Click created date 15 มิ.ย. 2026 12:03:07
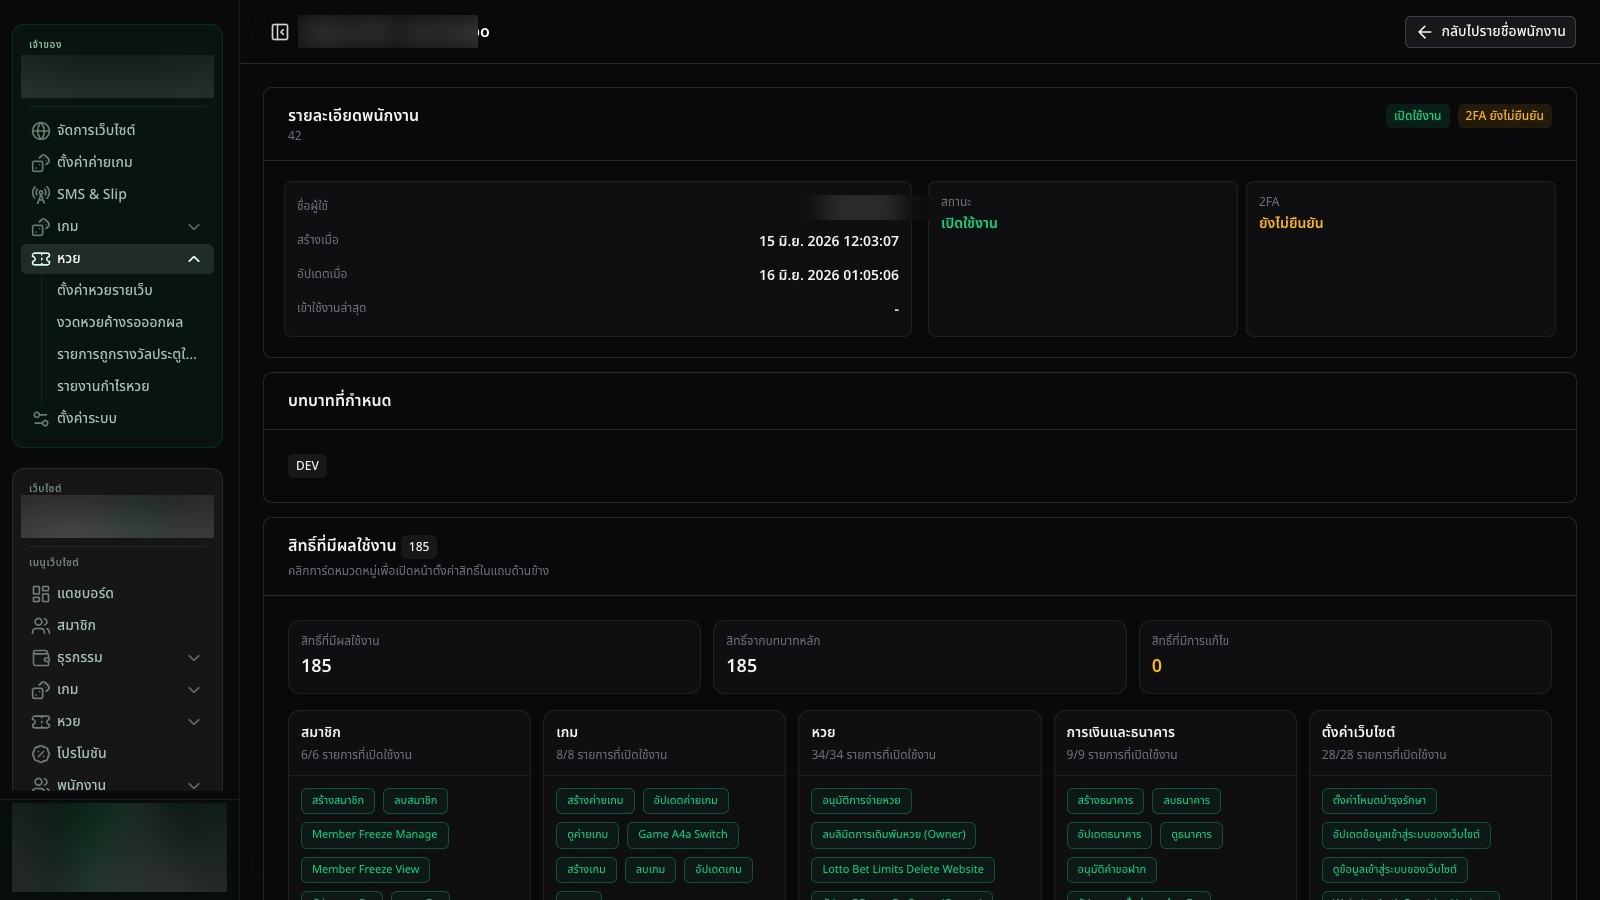Image resolution: width=1600 pixels, height=900 pixels. [x=829, y=241]
